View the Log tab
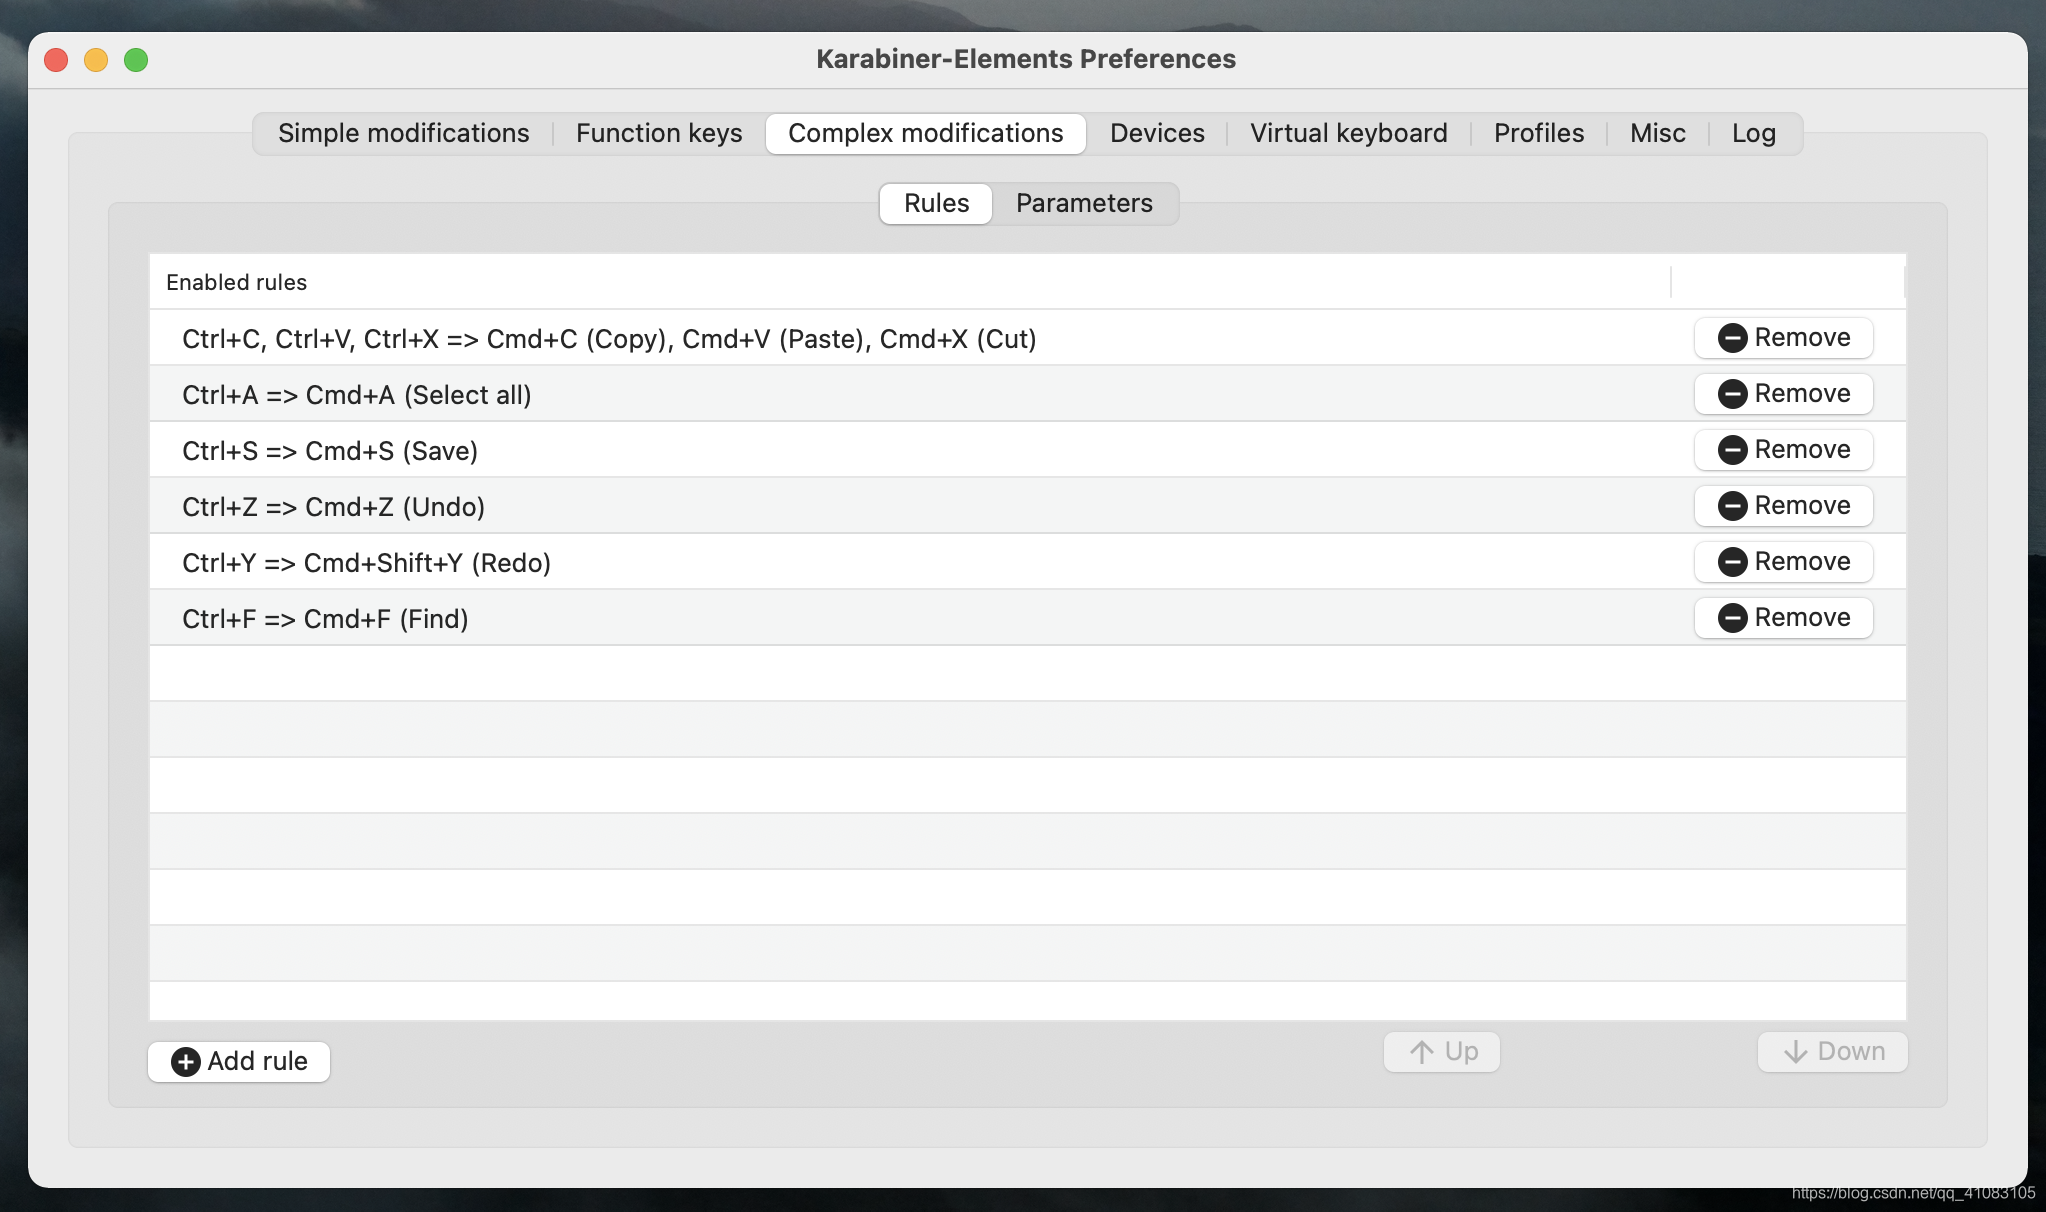Screen dimensions: 2046x1212 pos(1753,134)
